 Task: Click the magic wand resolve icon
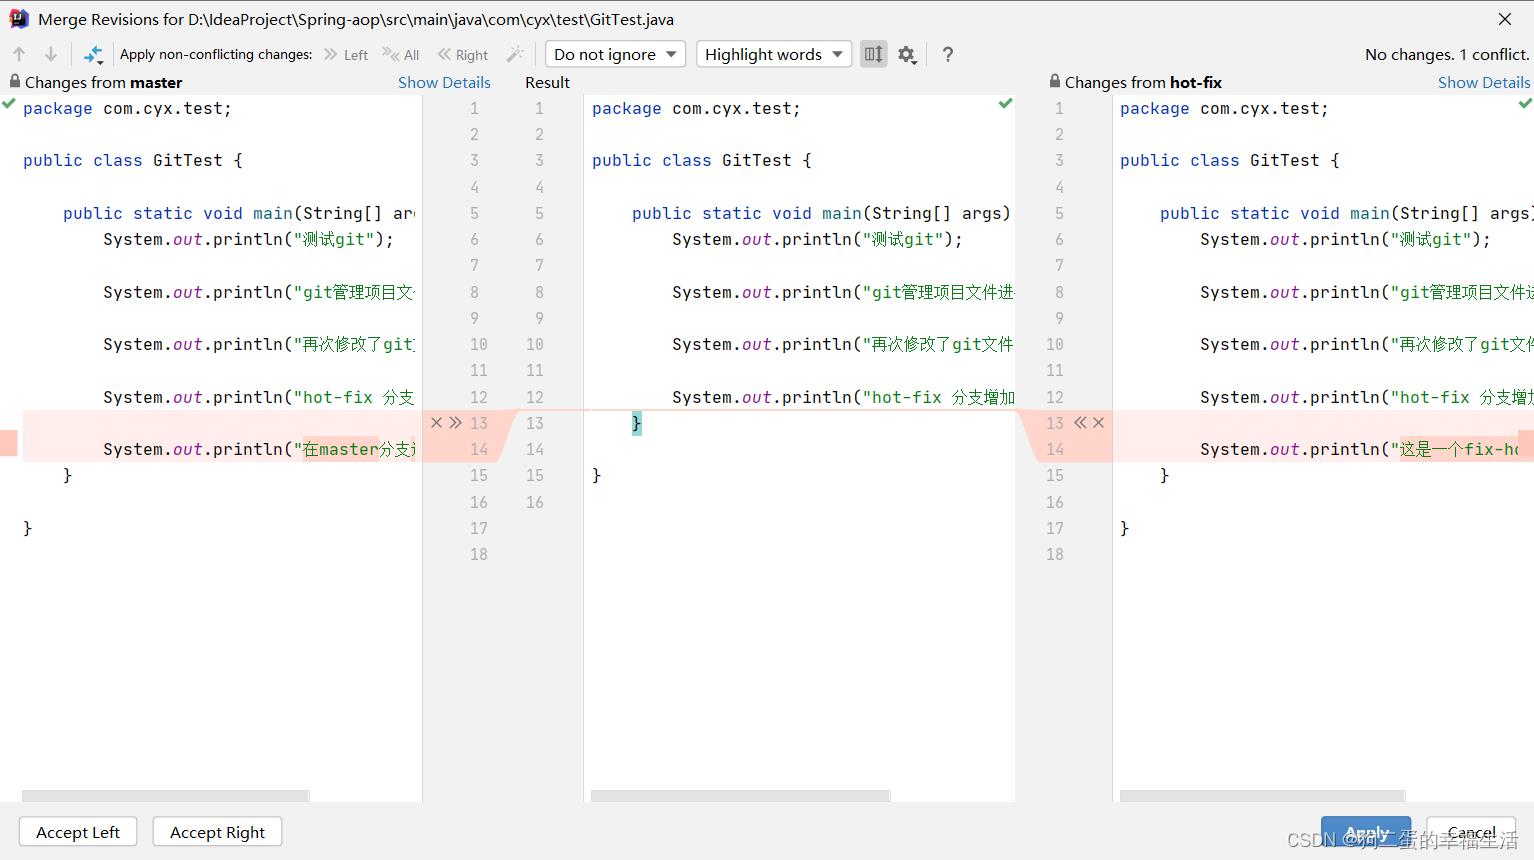(515, 54)
